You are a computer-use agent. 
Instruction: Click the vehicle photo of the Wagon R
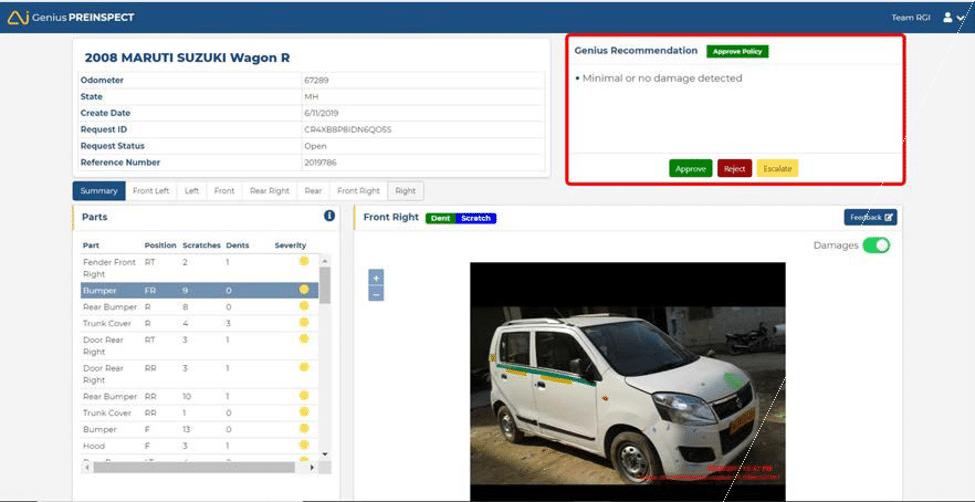627,381
